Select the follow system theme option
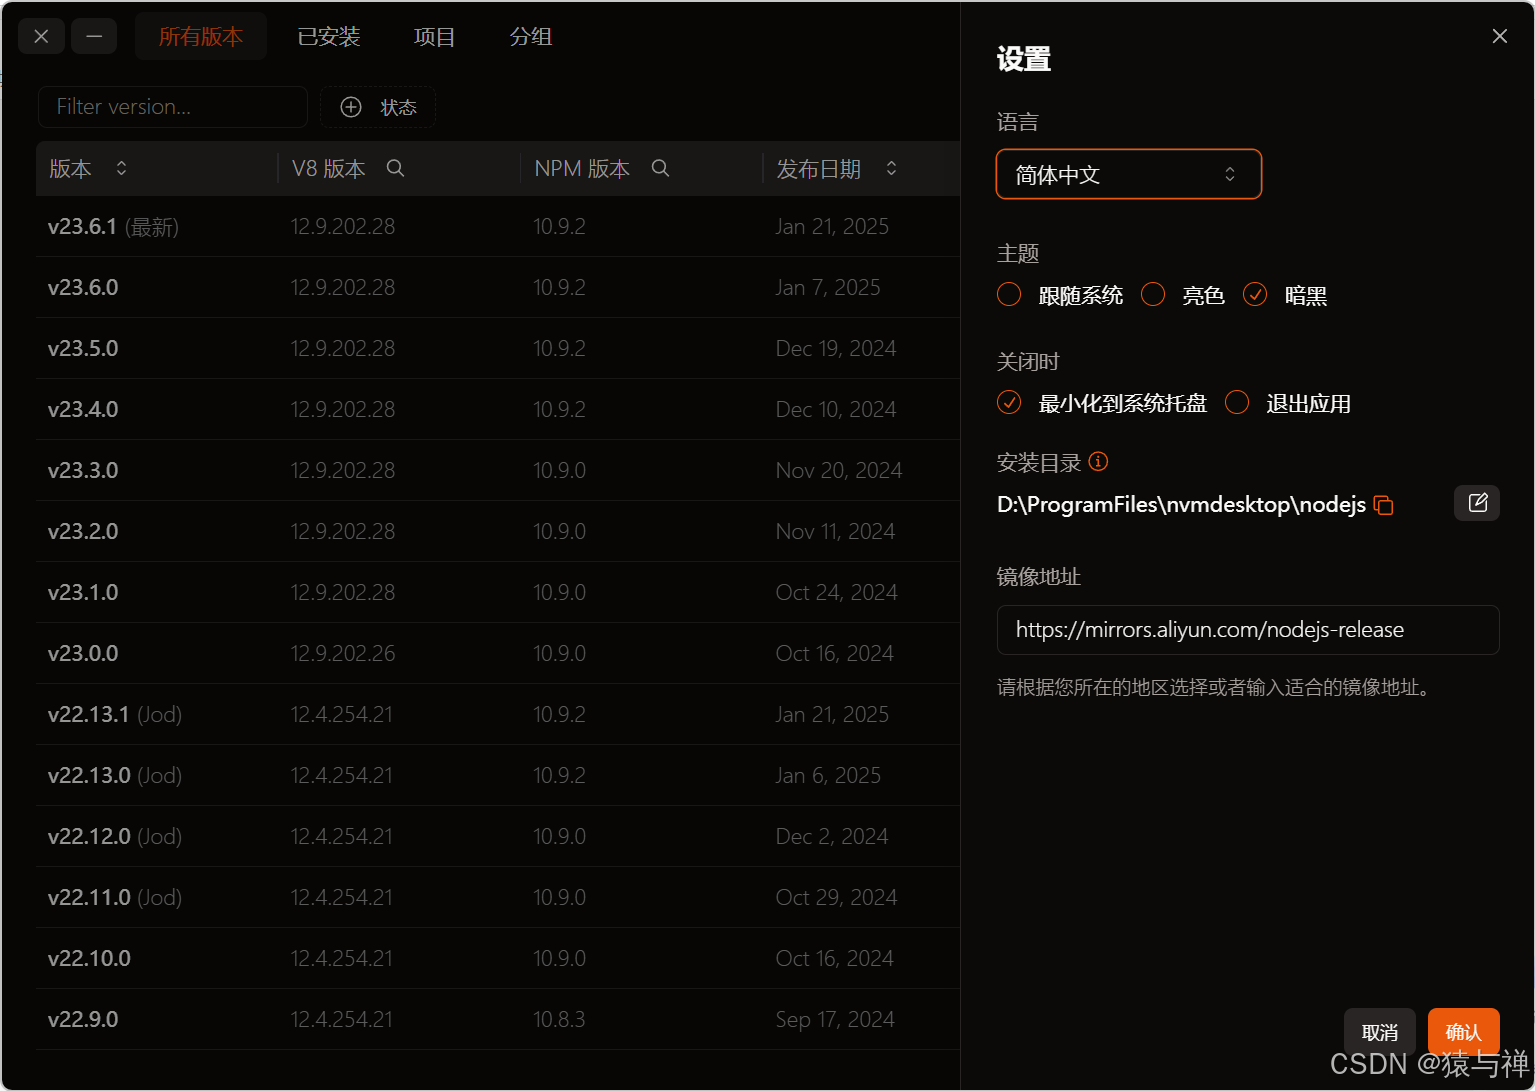Screen dimensions: 1535x1091 pyautogui.click(x=1009, y=294)
